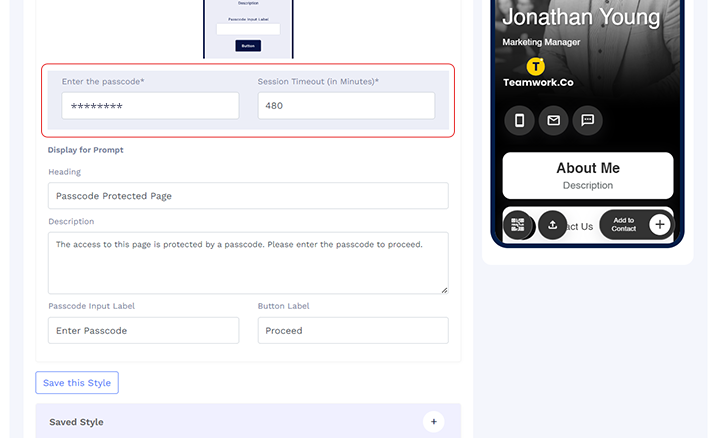Click the plus icon on Add to Contact
This screenshot has width=720, height=438.
pos(659,225)
